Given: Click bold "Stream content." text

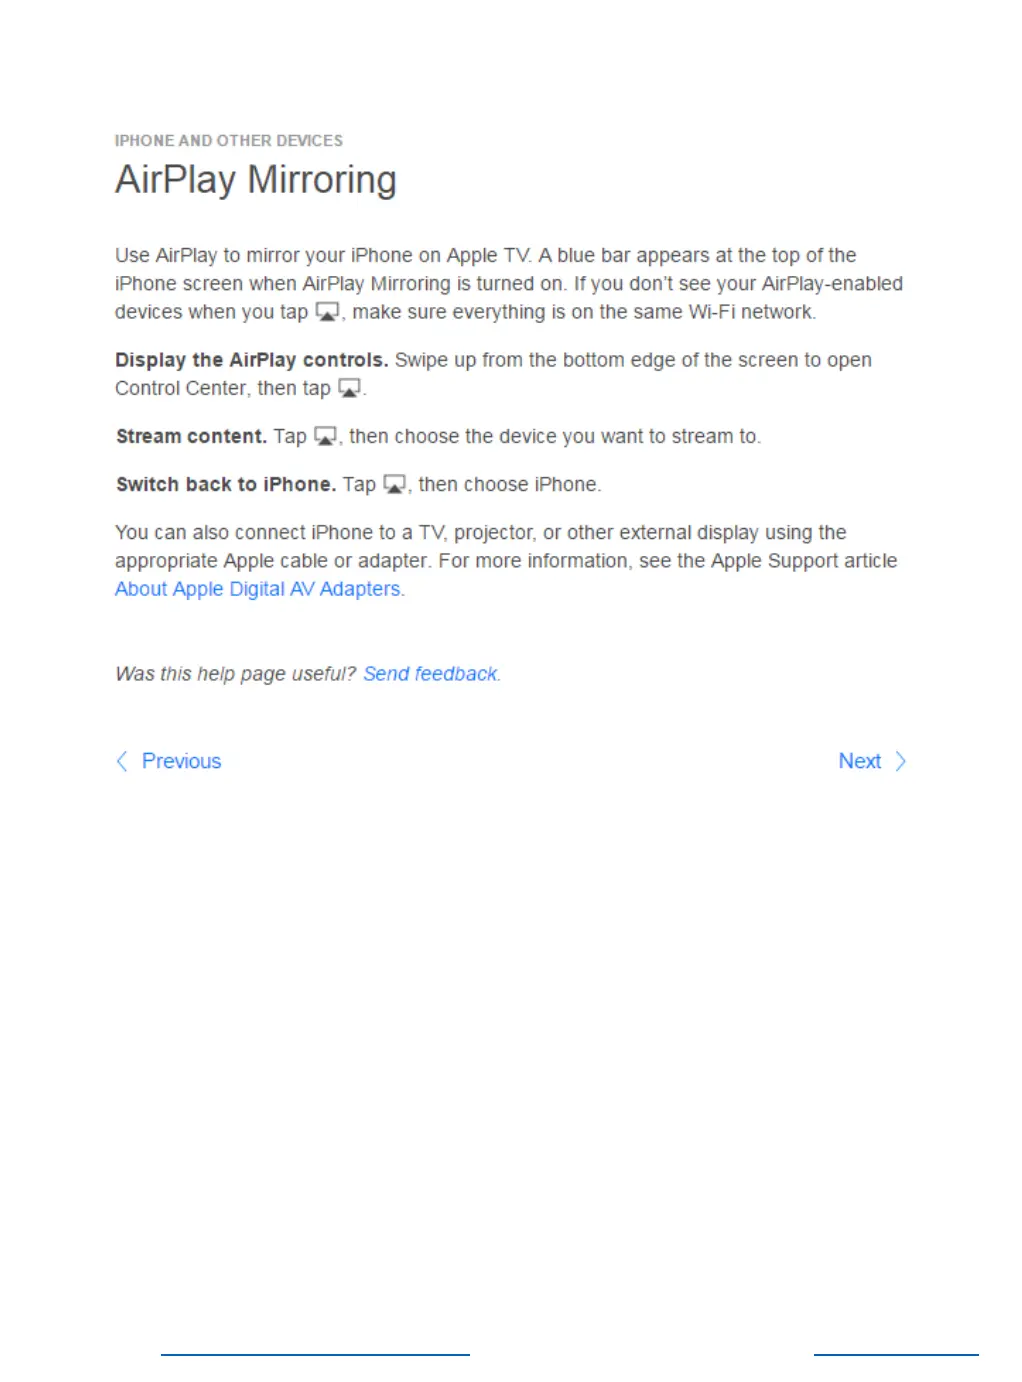Looking at the screenshot, I should coord(191,436).
